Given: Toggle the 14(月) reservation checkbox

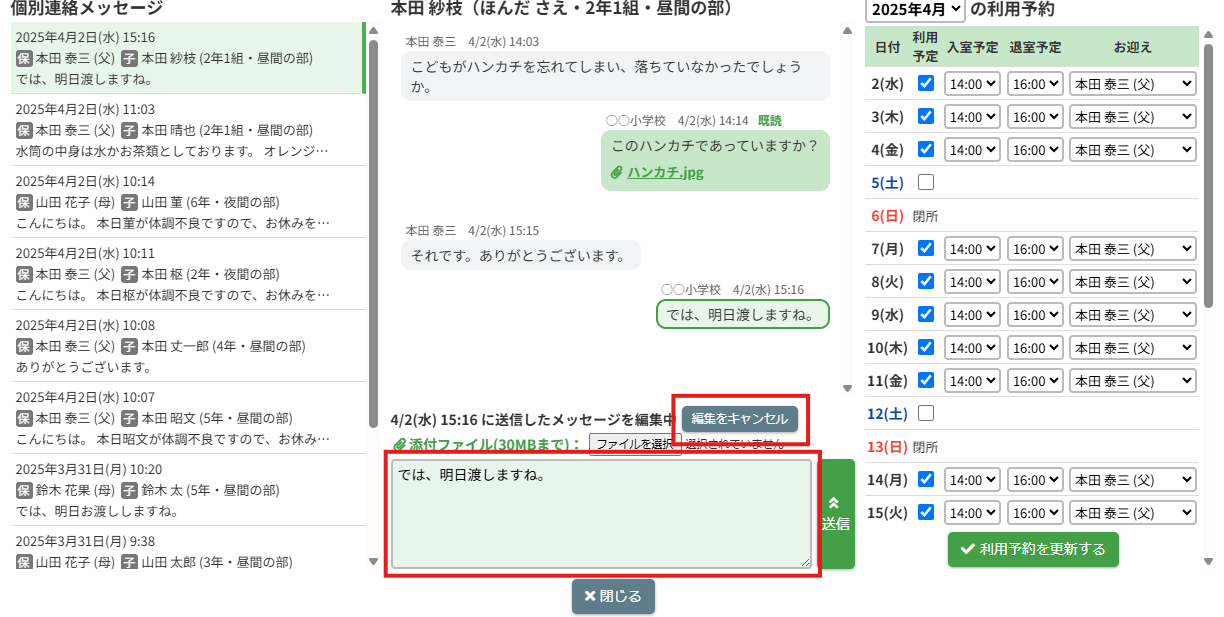Looking at the screenshot, I should (926, 479).
